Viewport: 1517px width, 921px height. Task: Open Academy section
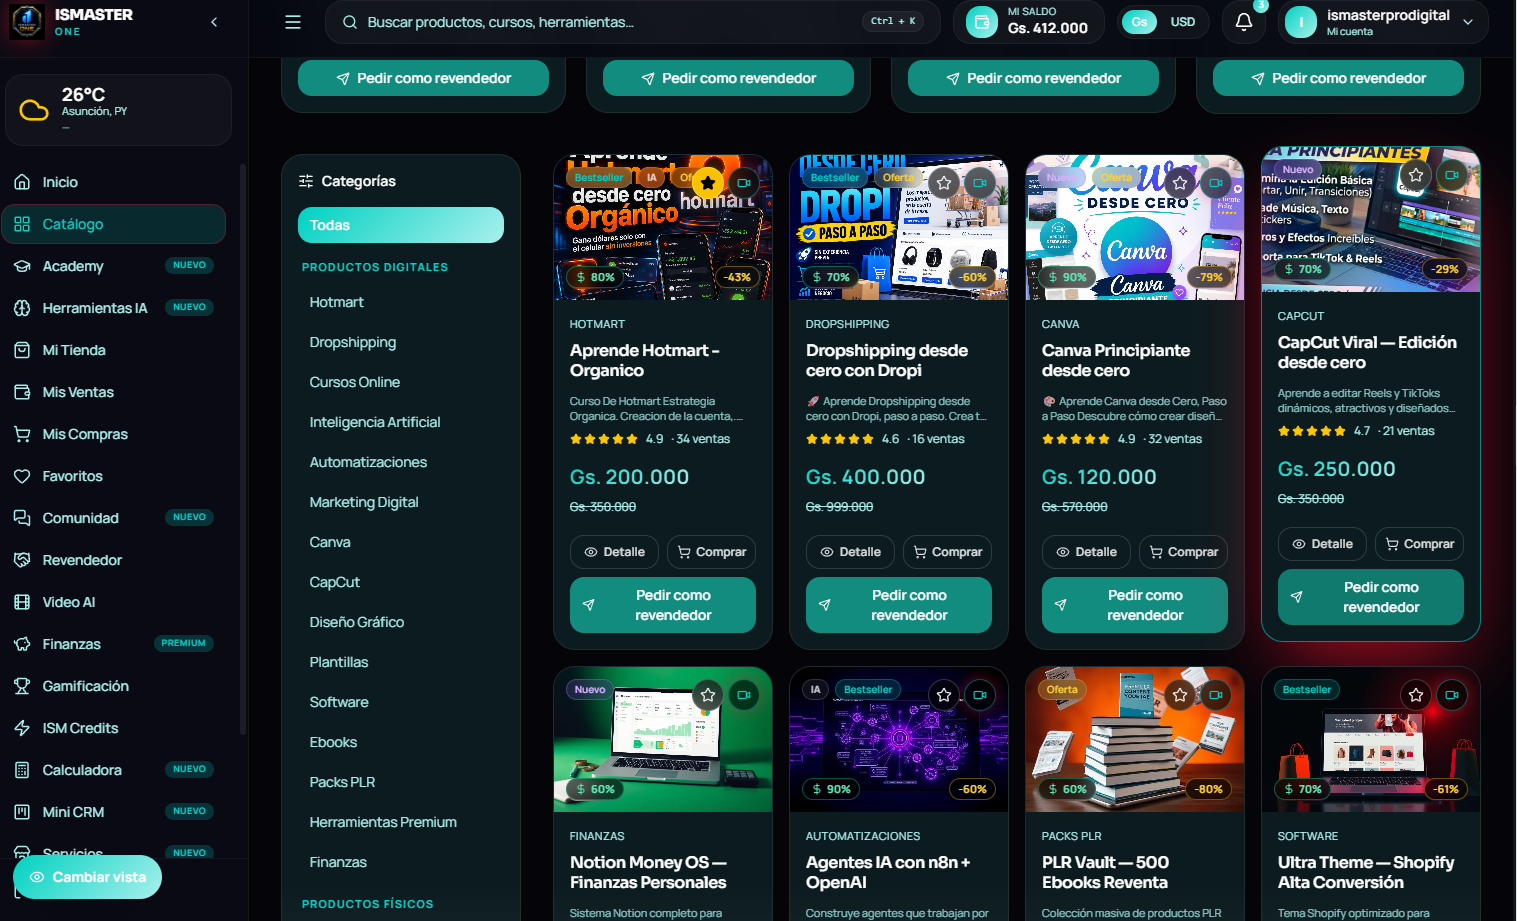[113, 266]
